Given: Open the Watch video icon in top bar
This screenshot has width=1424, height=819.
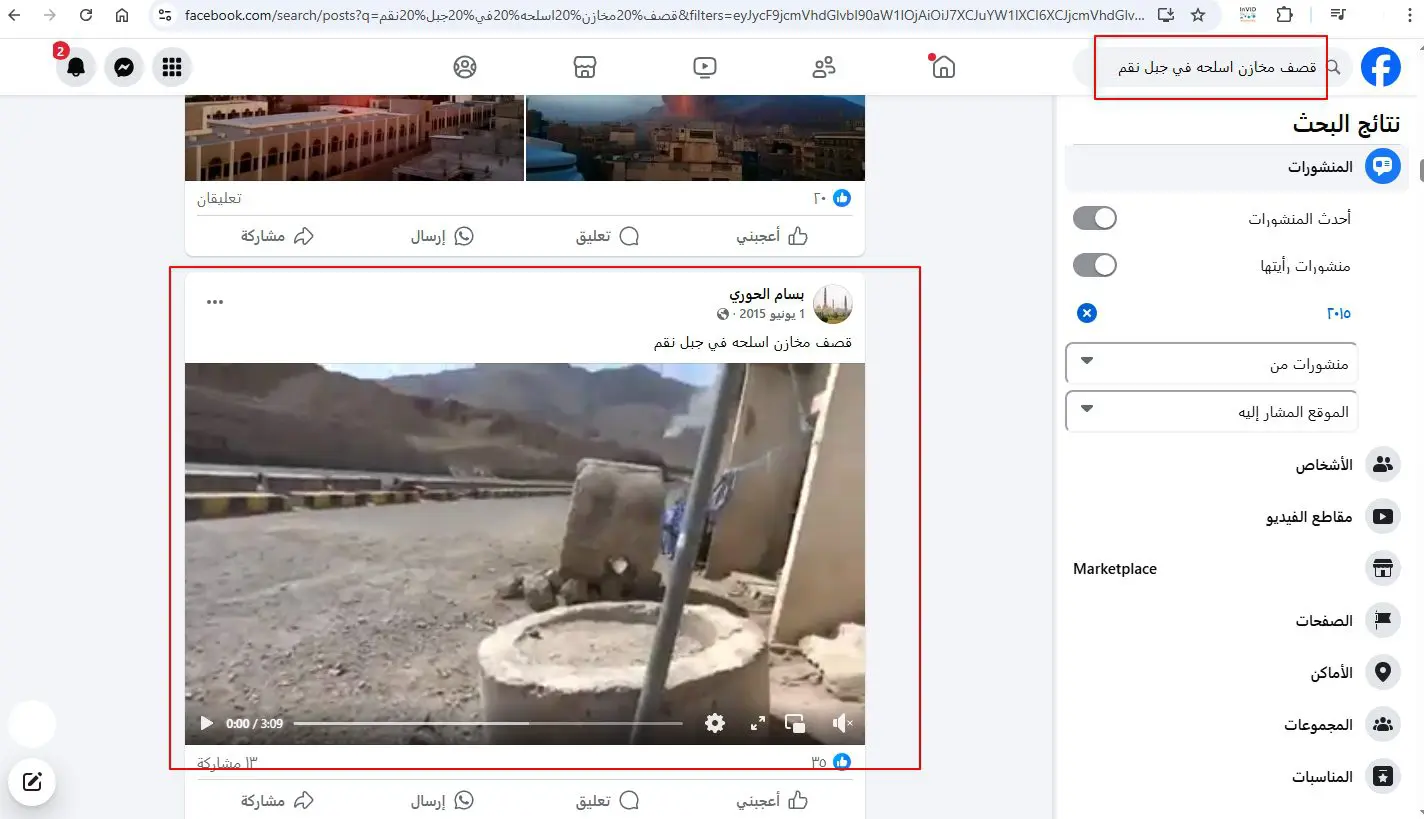Looking at the screenshot, I should (x=704, y=67).
